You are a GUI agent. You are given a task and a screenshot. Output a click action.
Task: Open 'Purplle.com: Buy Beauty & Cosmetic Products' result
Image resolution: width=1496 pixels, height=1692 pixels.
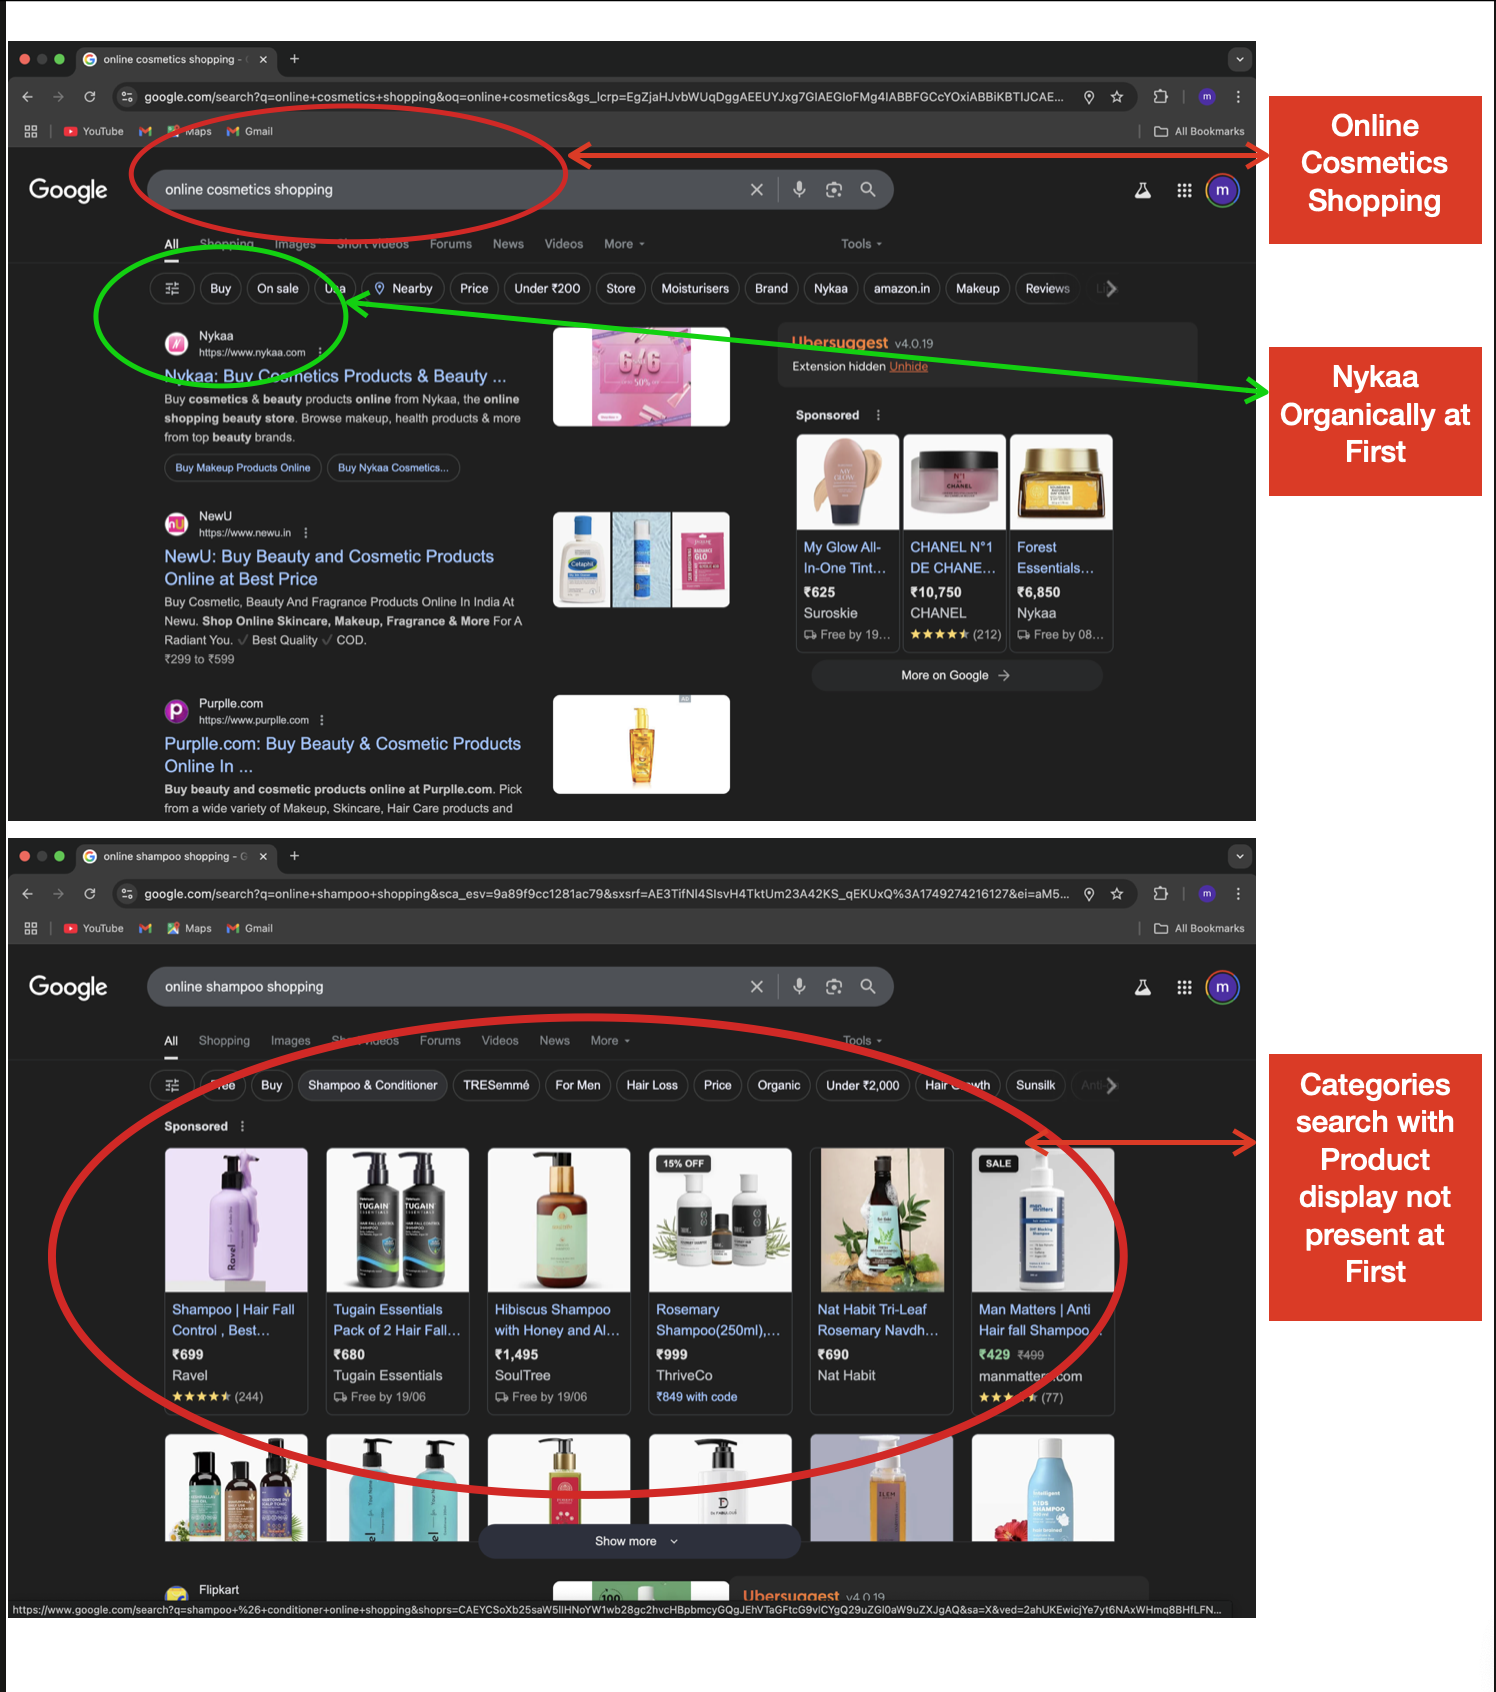pos(342,755)
